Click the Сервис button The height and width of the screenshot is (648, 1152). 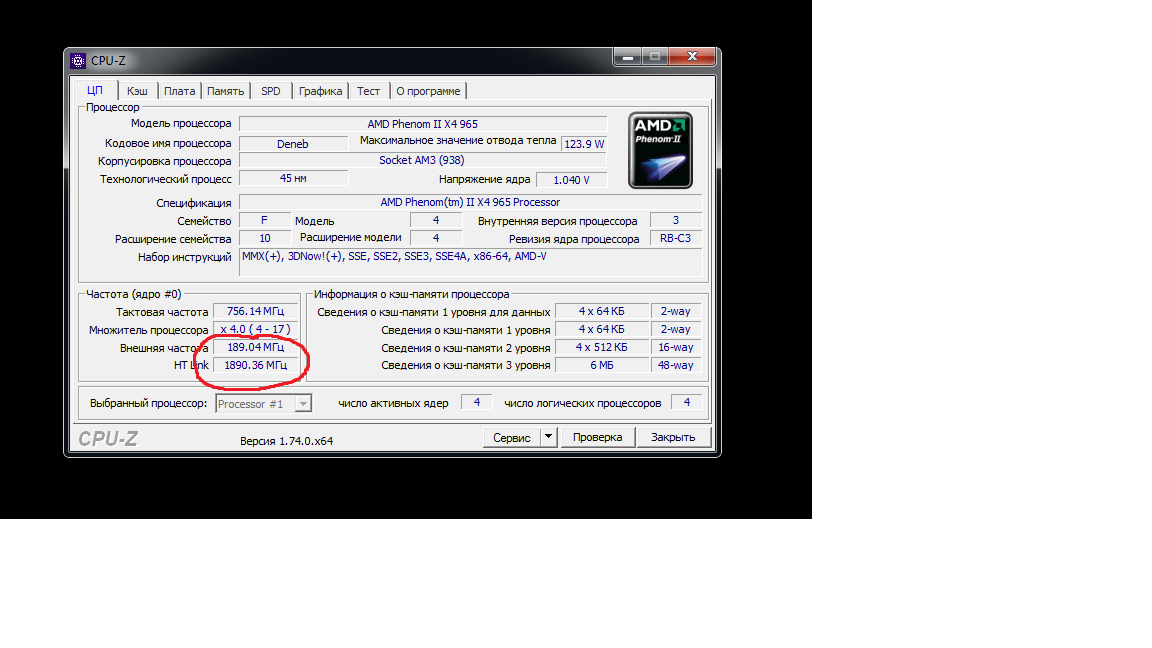511,437
